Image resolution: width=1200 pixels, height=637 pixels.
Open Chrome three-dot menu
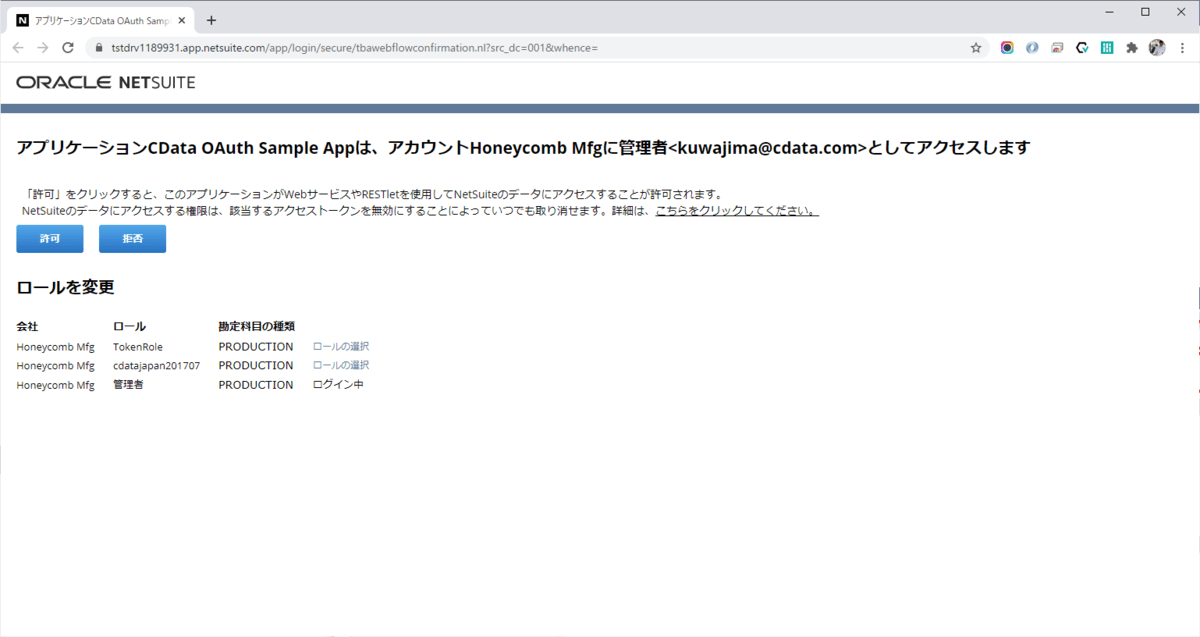tap(1182, 47)
